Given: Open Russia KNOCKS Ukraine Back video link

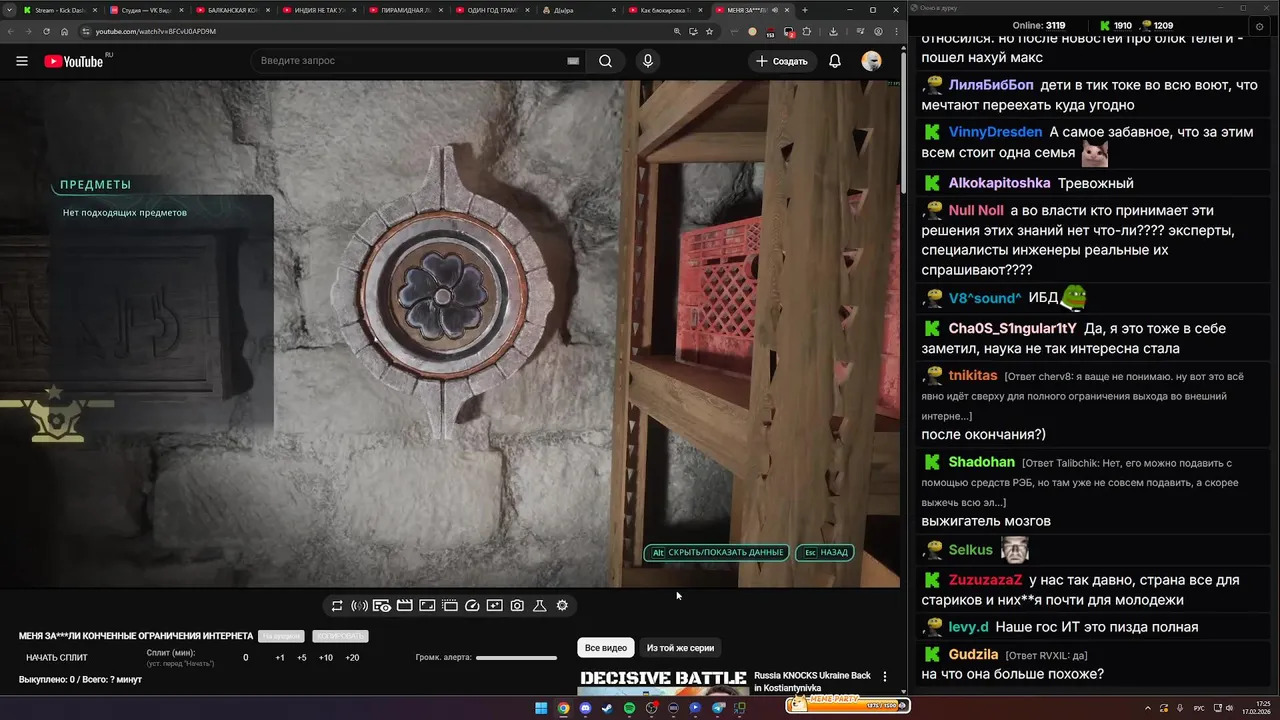Looking at the screenshot, I should 812,681.
